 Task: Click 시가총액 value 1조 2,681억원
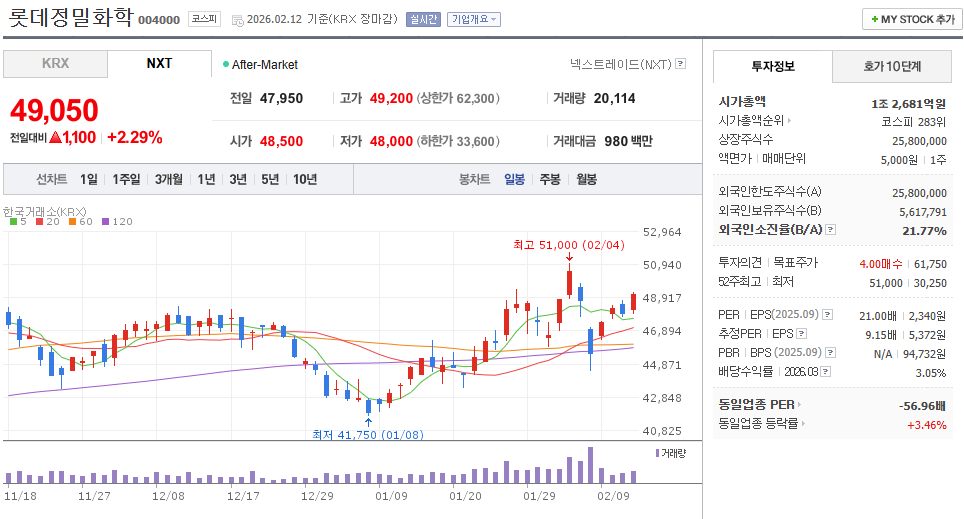coord(909,103)
